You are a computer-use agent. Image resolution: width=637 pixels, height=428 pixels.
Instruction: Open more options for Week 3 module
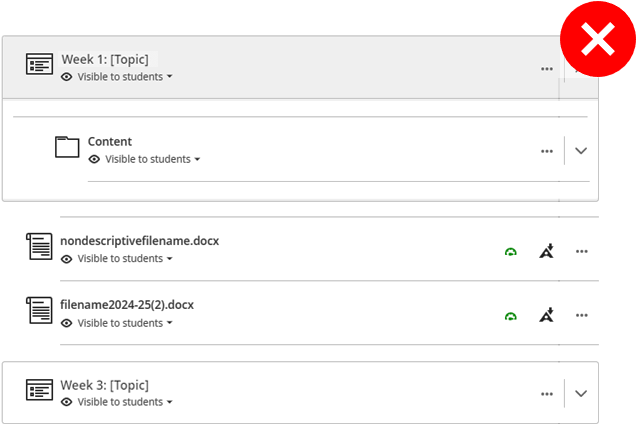click(547, 394)
